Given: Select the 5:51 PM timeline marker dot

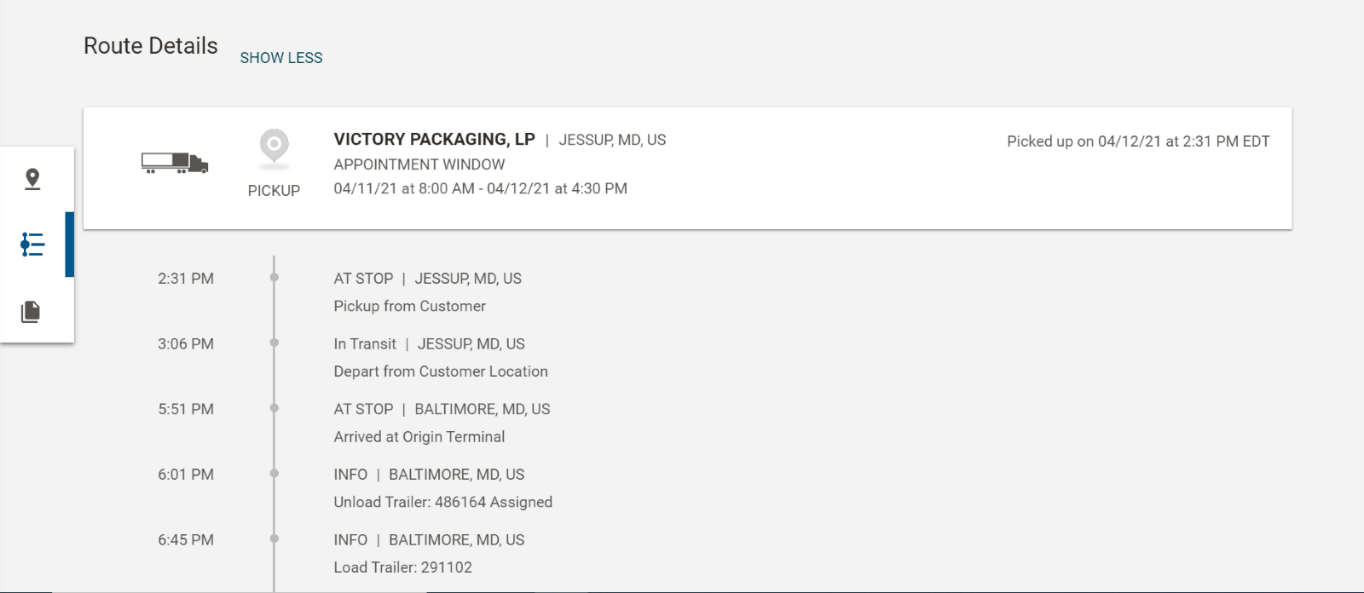Looking at the screenshot, I should [x=274, y=408].
